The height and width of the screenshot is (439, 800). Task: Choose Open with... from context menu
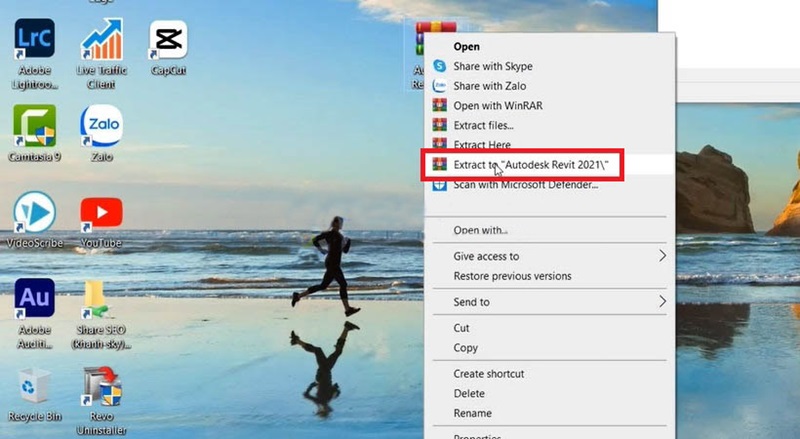(x=480, y=230)
